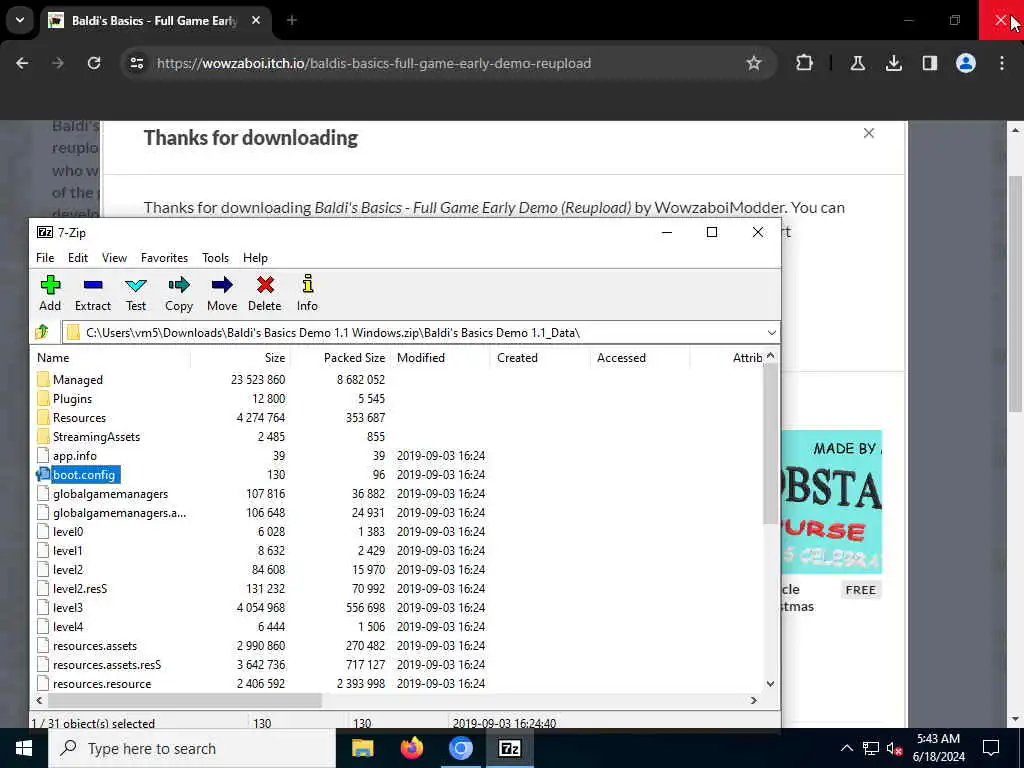Open Chrome extensions puzzle icon
Viewport: 1024px width, 768px height.
[x=805, y=63]
